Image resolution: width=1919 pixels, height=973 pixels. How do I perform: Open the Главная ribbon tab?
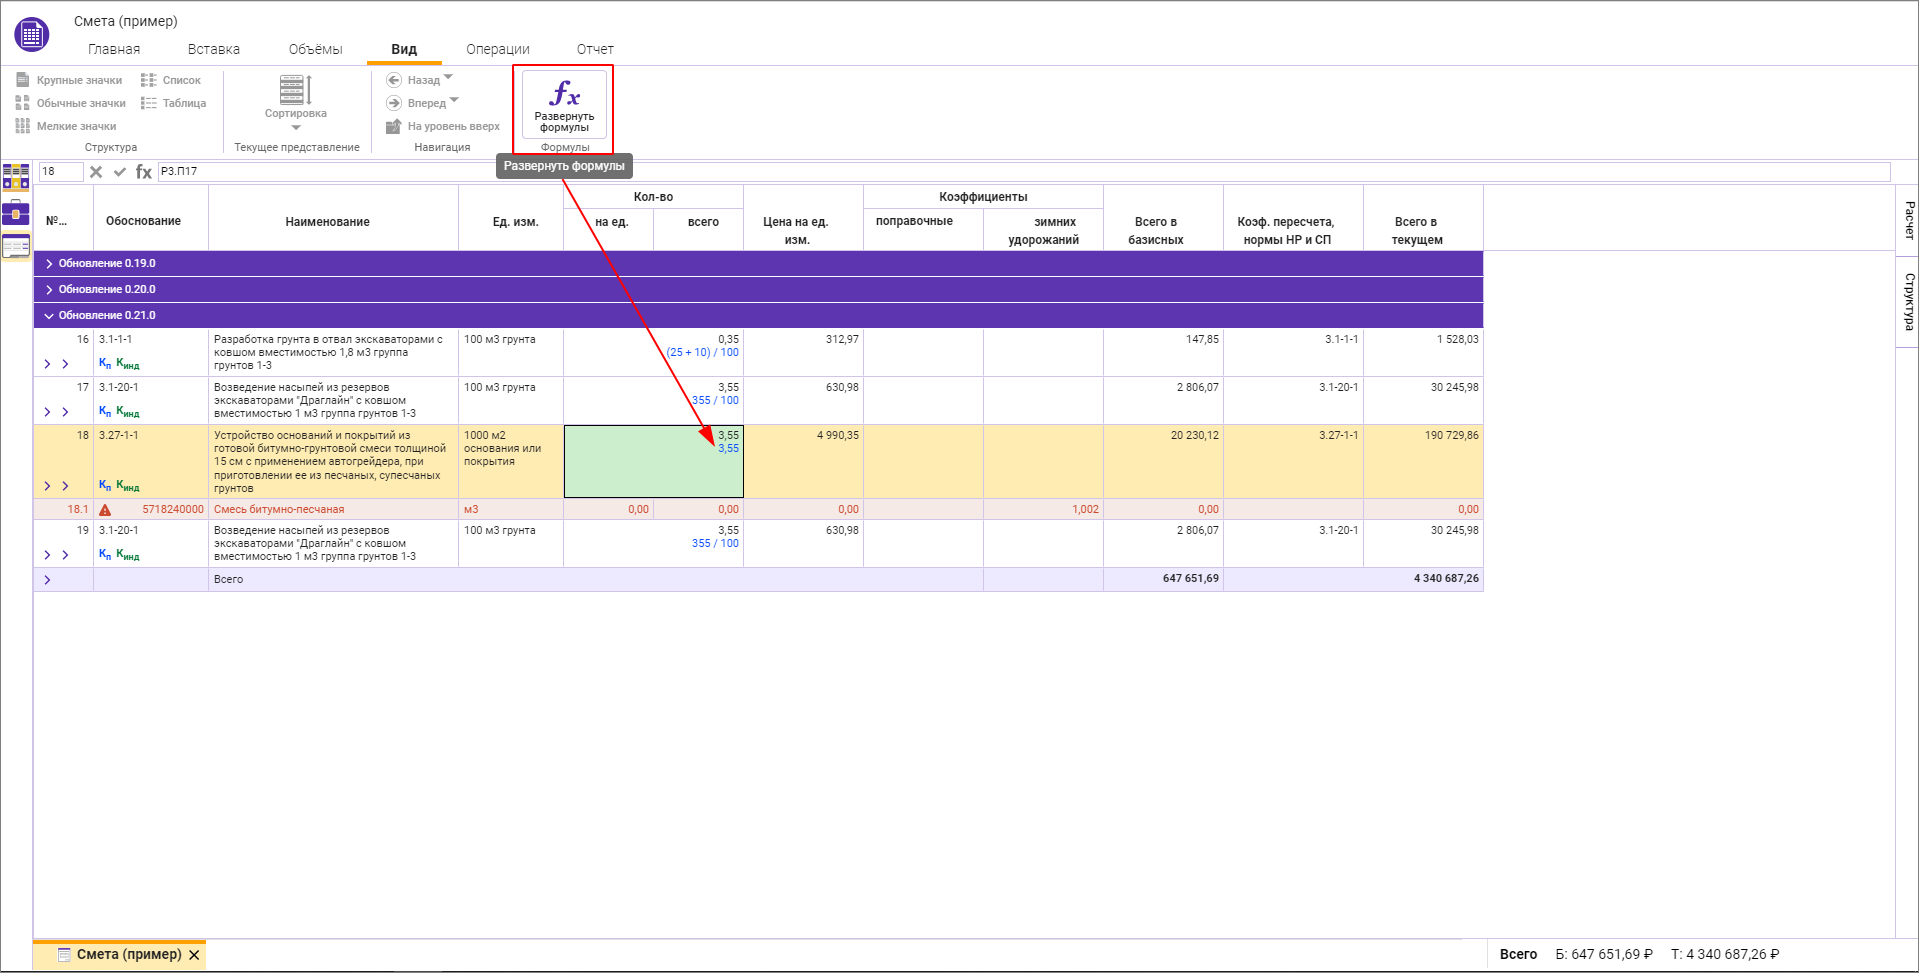tap(114, 49)
